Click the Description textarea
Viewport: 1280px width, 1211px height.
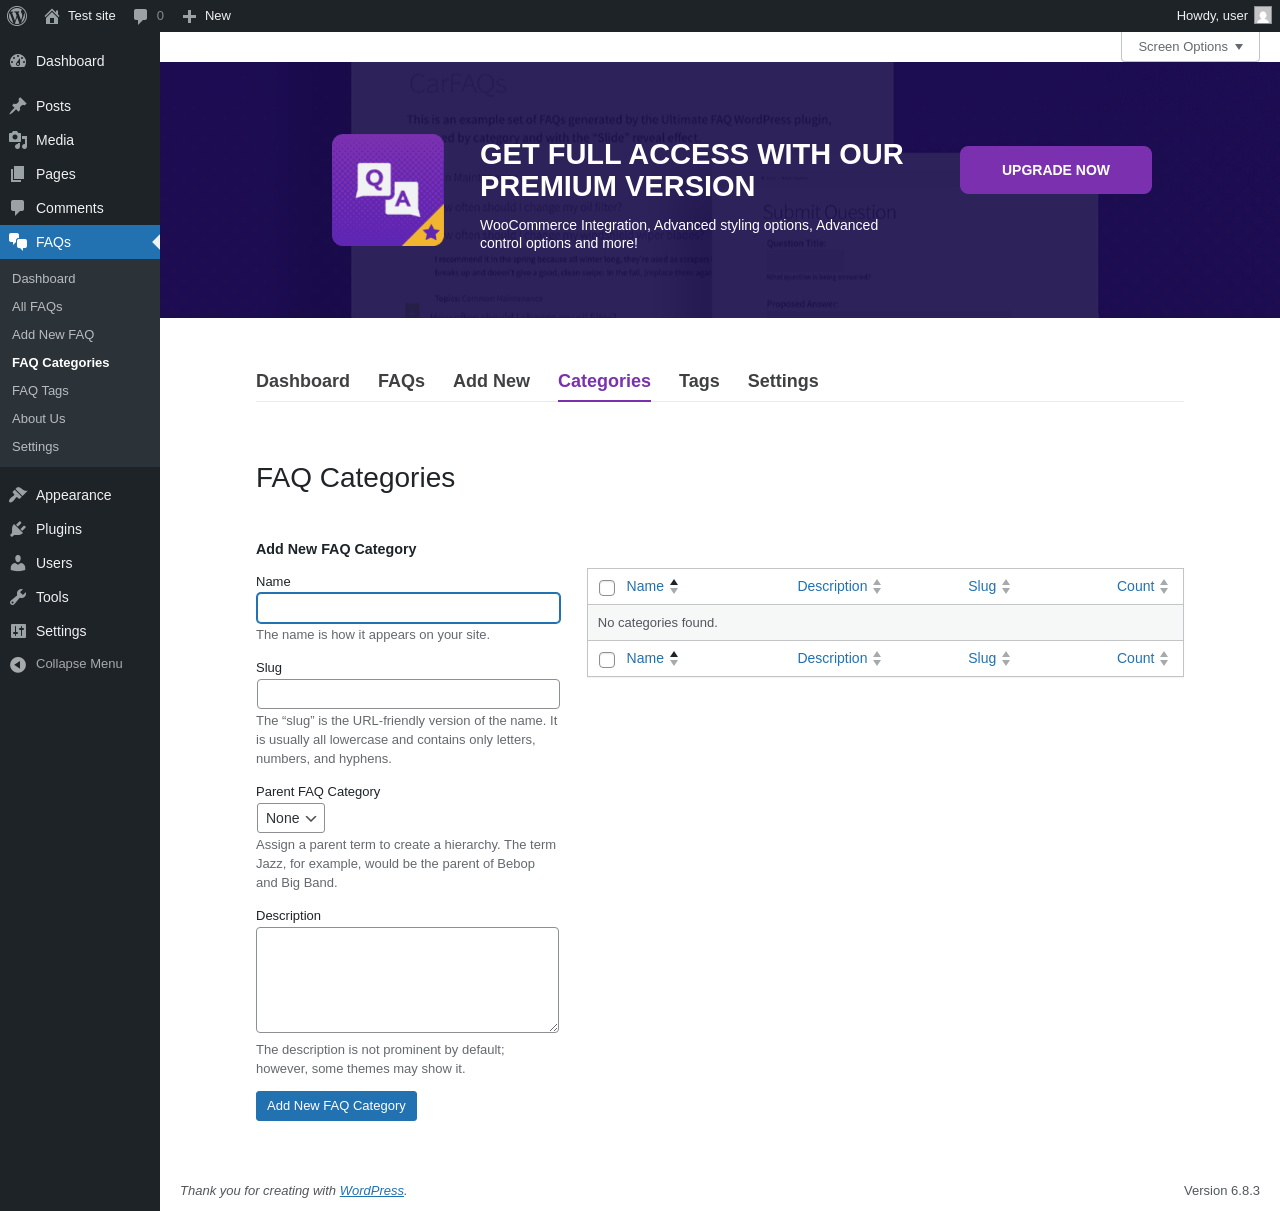click(x=407, y=980)
